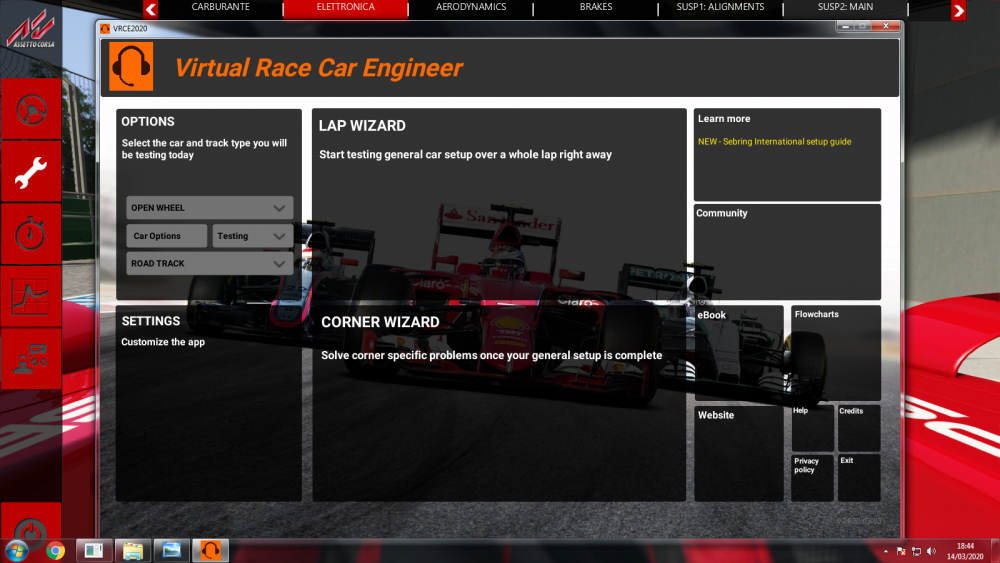
Task: Open the telemetry graph section
Action: click(31, 296)
